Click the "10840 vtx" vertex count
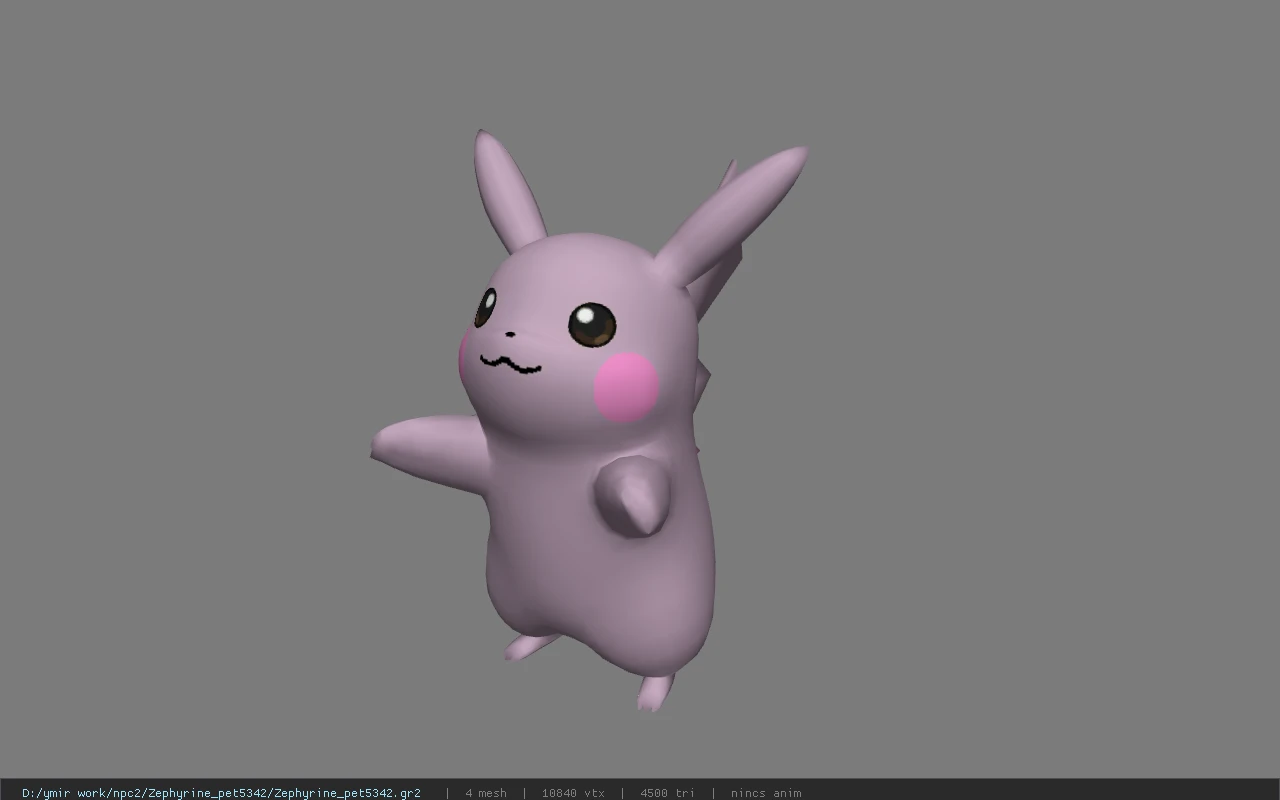Viewport: 1280px width, 800px height. point(573,793)
